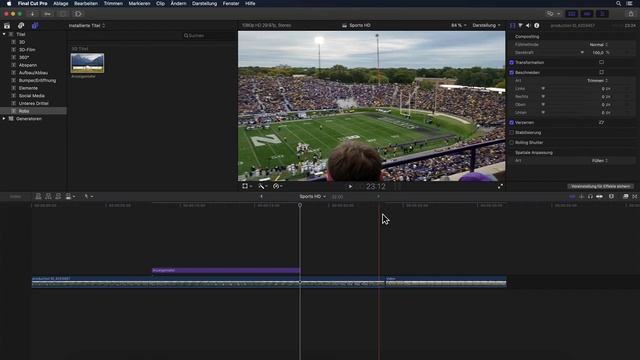640x360 pixels.
Task: Collapse the Titel tree category
Action: (x=4, y=34)
